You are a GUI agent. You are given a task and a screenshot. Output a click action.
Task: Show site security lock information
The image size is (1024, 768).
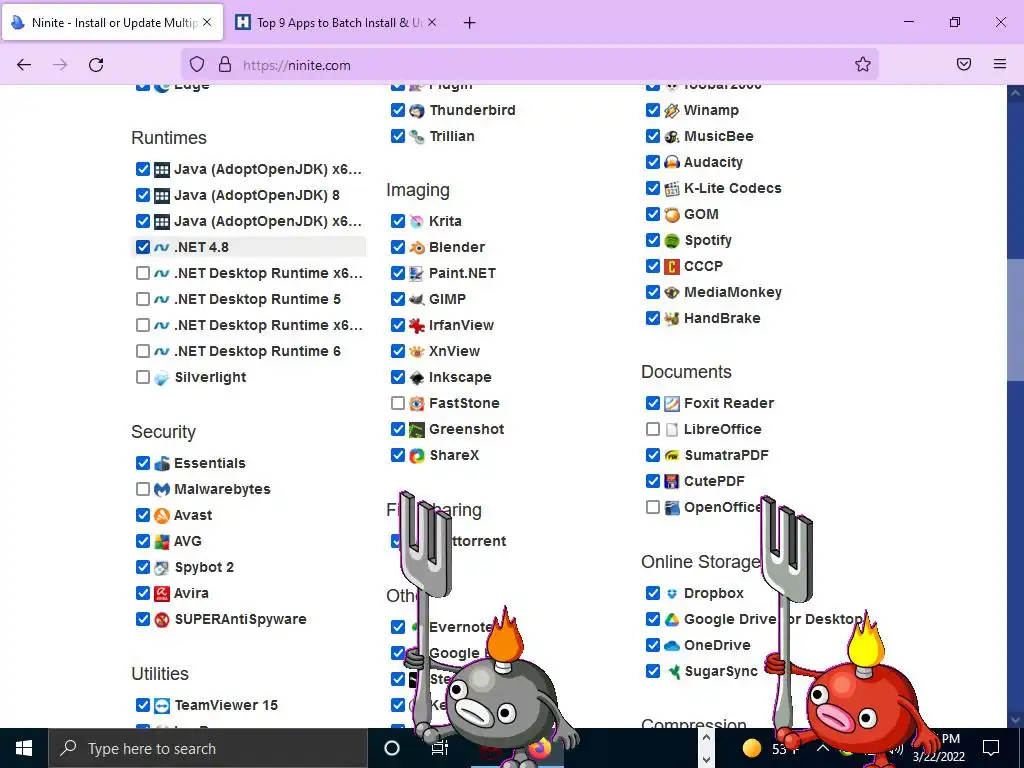tap(225, 64)
